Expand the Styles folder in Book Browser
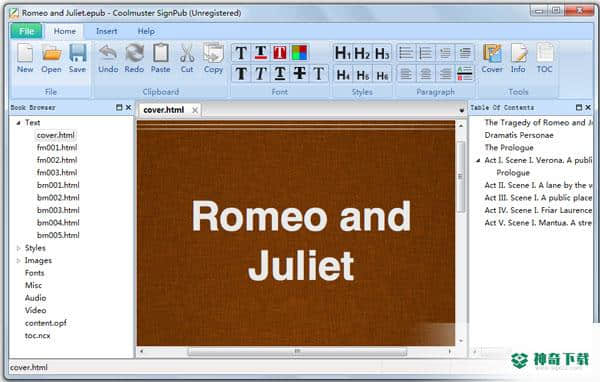 click(x=18, y=248)
